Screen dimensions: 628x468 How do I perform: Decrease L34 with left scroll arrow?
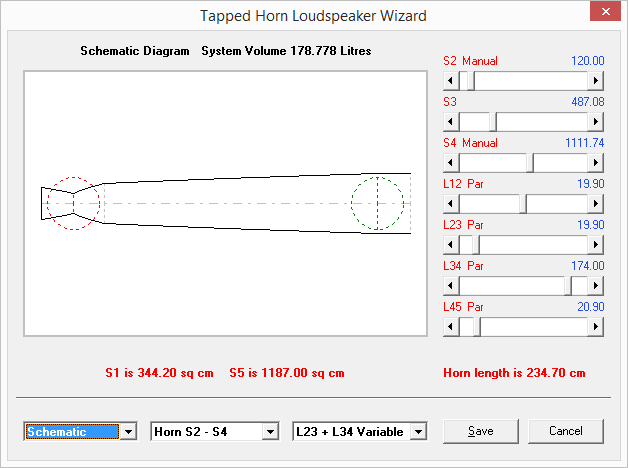click(x=451, y=286)
